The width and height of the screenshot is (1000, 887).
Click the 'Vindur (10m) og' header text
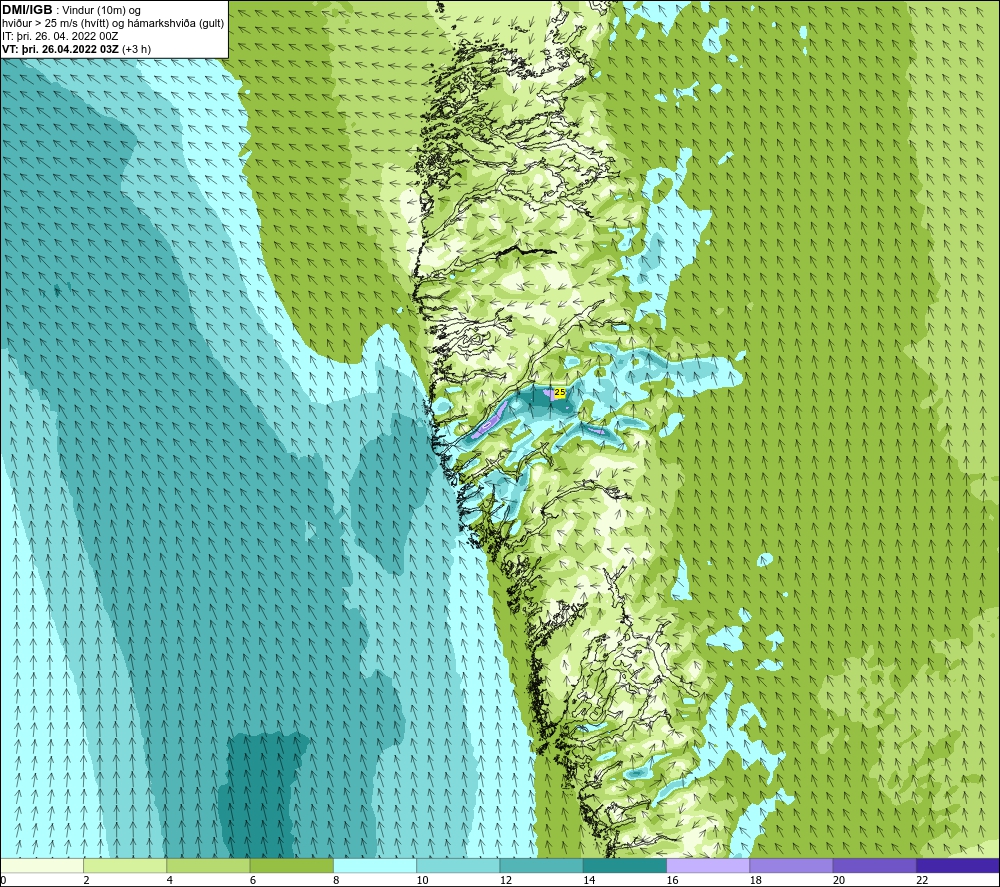(102, 10)
